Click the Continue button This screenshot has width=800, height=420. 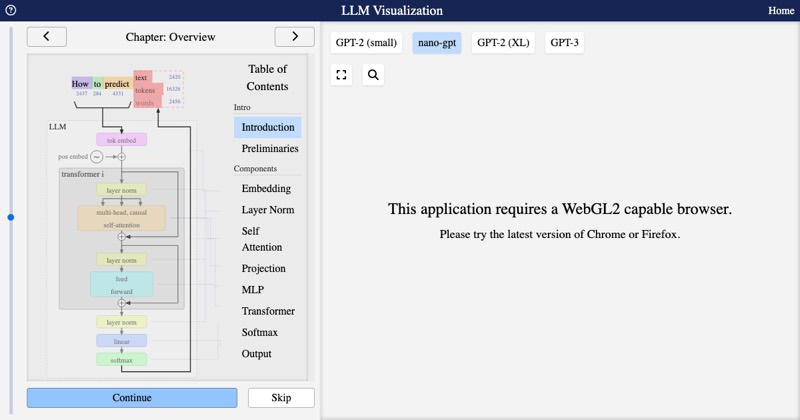click(x=132, y=398)
